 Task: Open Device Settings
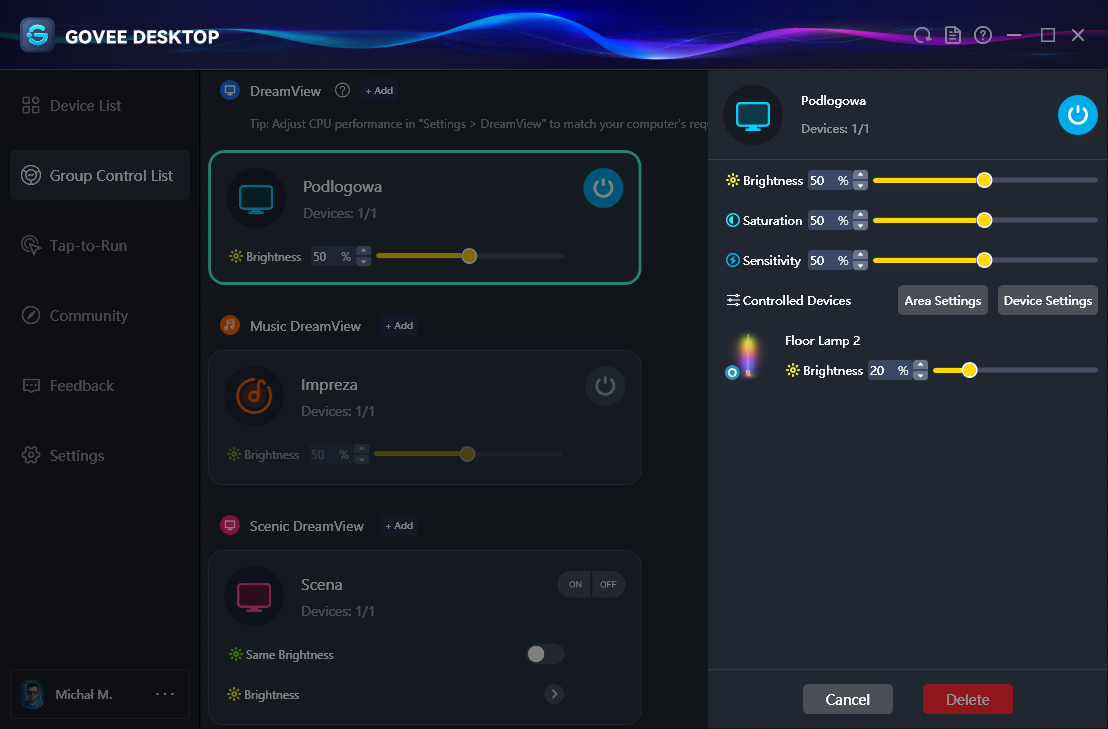point(1047,300)
